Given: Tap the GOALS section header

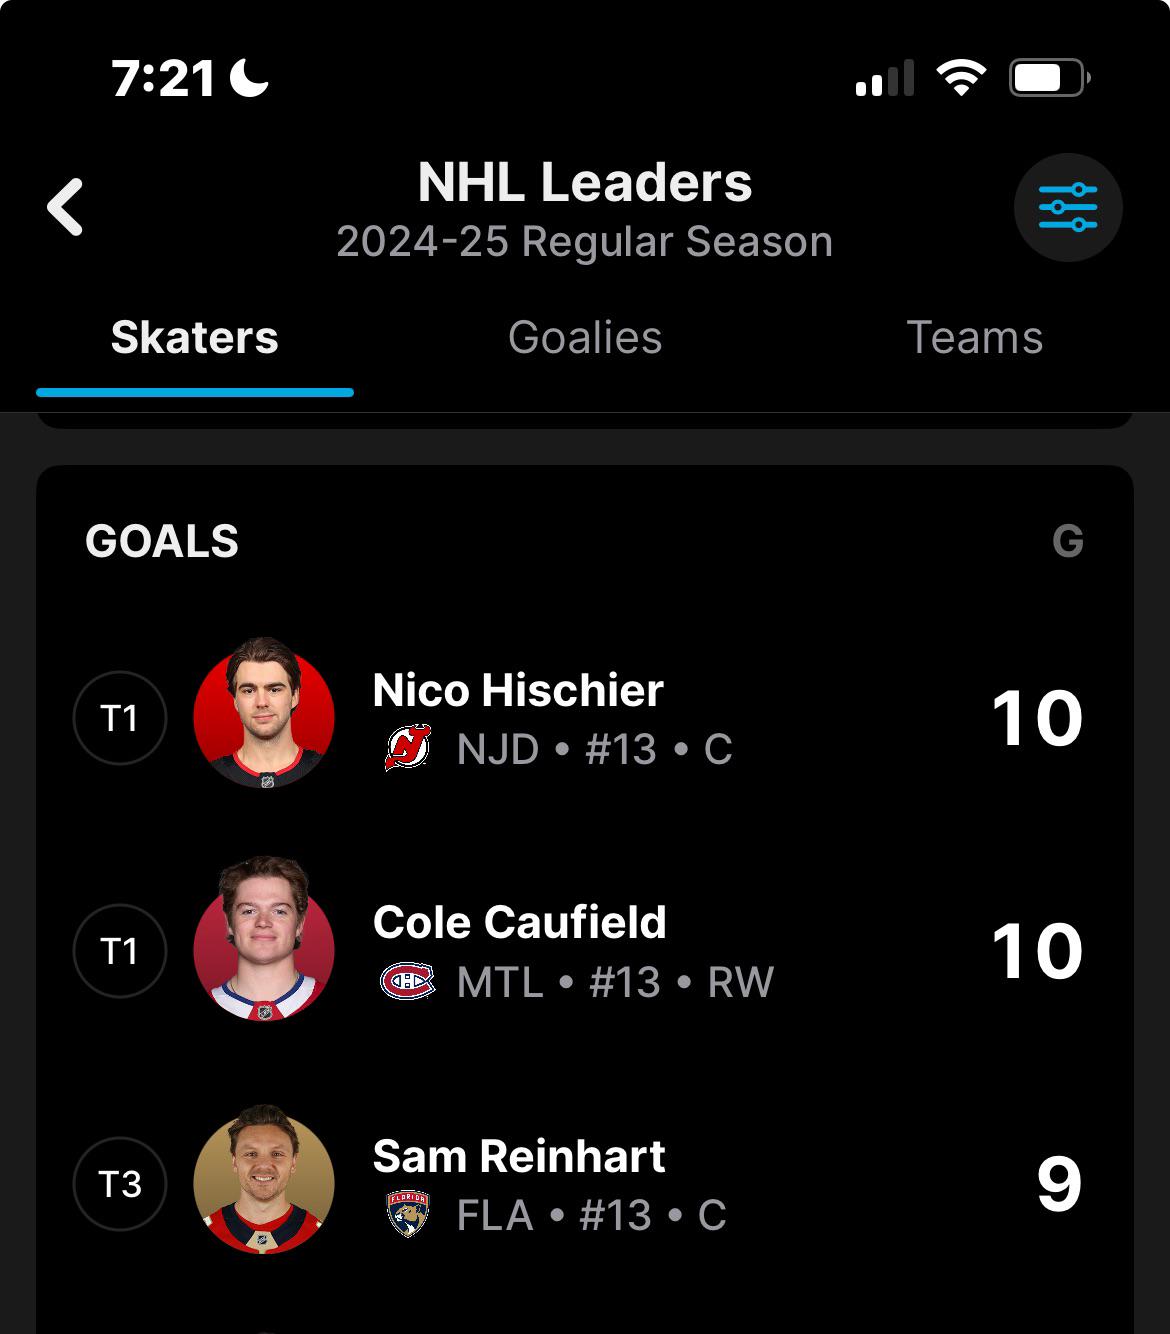Looking at the screenshot, I should (162, 541).
